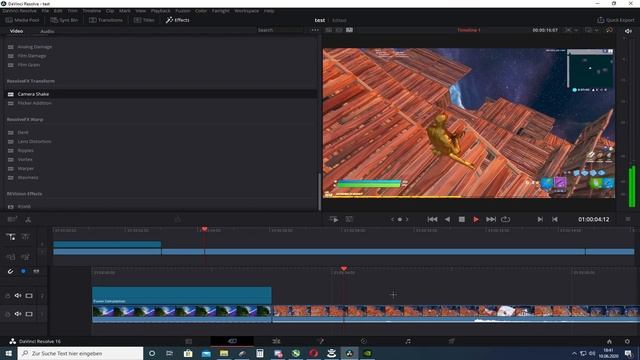640x360 pixels.
Task: Stop playback
Action: [462, 220]
